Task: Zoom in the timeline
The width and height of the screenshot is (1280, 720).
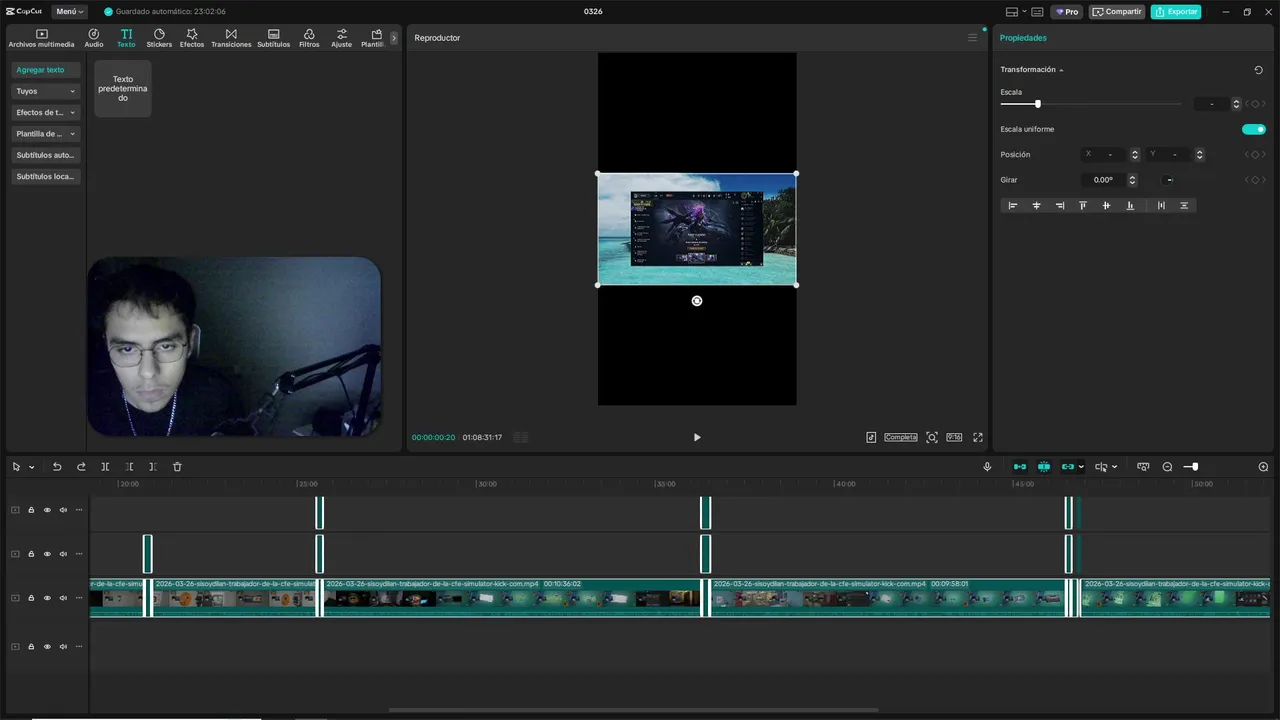Action: click(1263, 467)
